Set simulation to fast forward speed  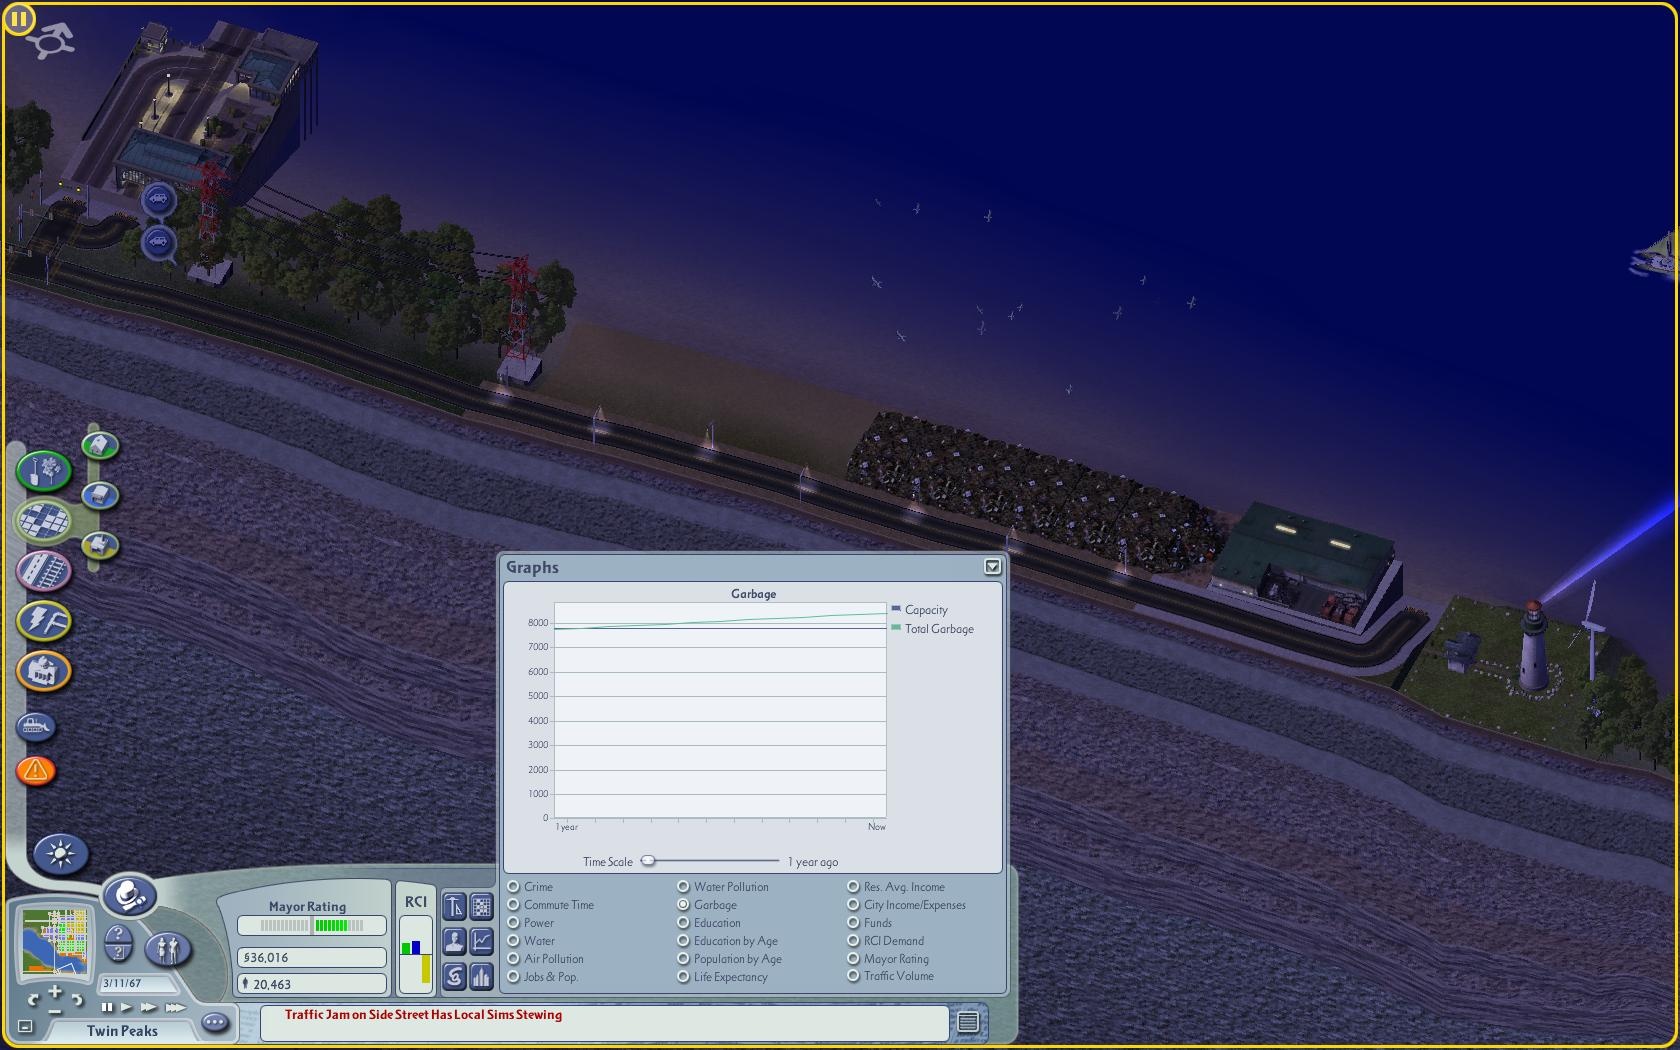(x=149, y=1007)
